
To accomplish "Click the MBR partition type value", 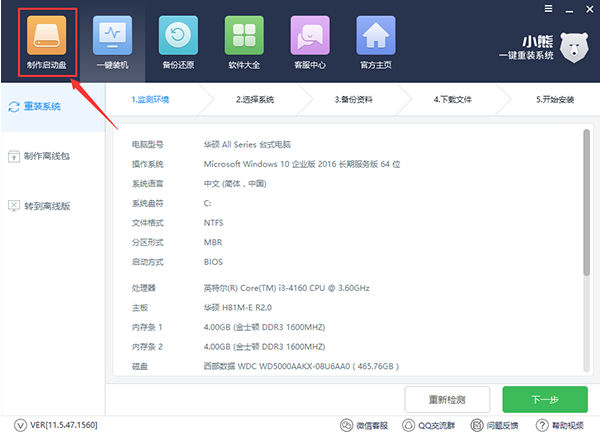I will pos(213,242).
